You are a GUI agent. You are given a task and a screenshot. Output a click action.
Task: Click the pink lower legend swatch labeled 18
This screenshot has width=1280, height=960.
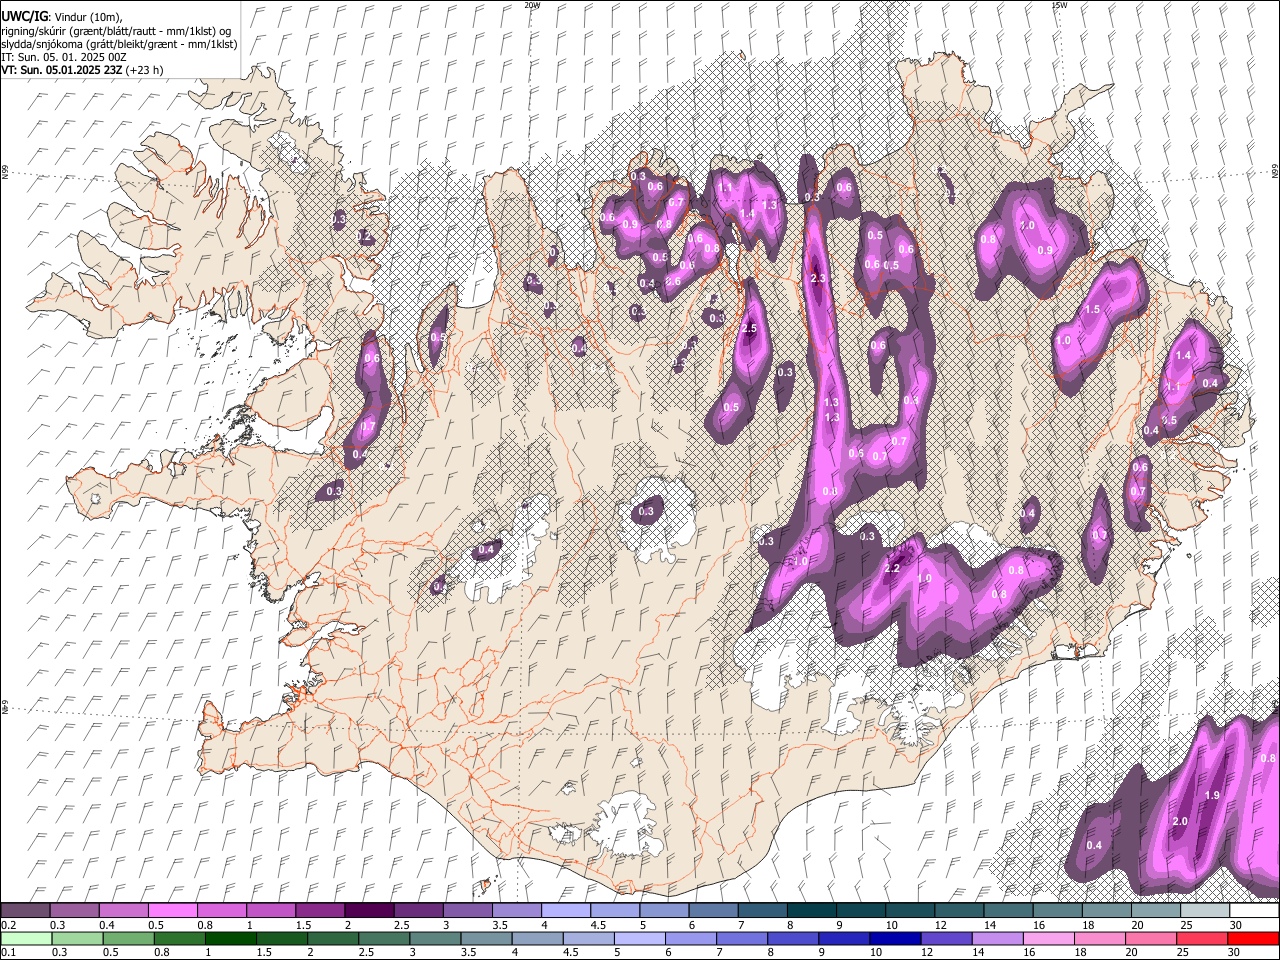(1100, 938)
